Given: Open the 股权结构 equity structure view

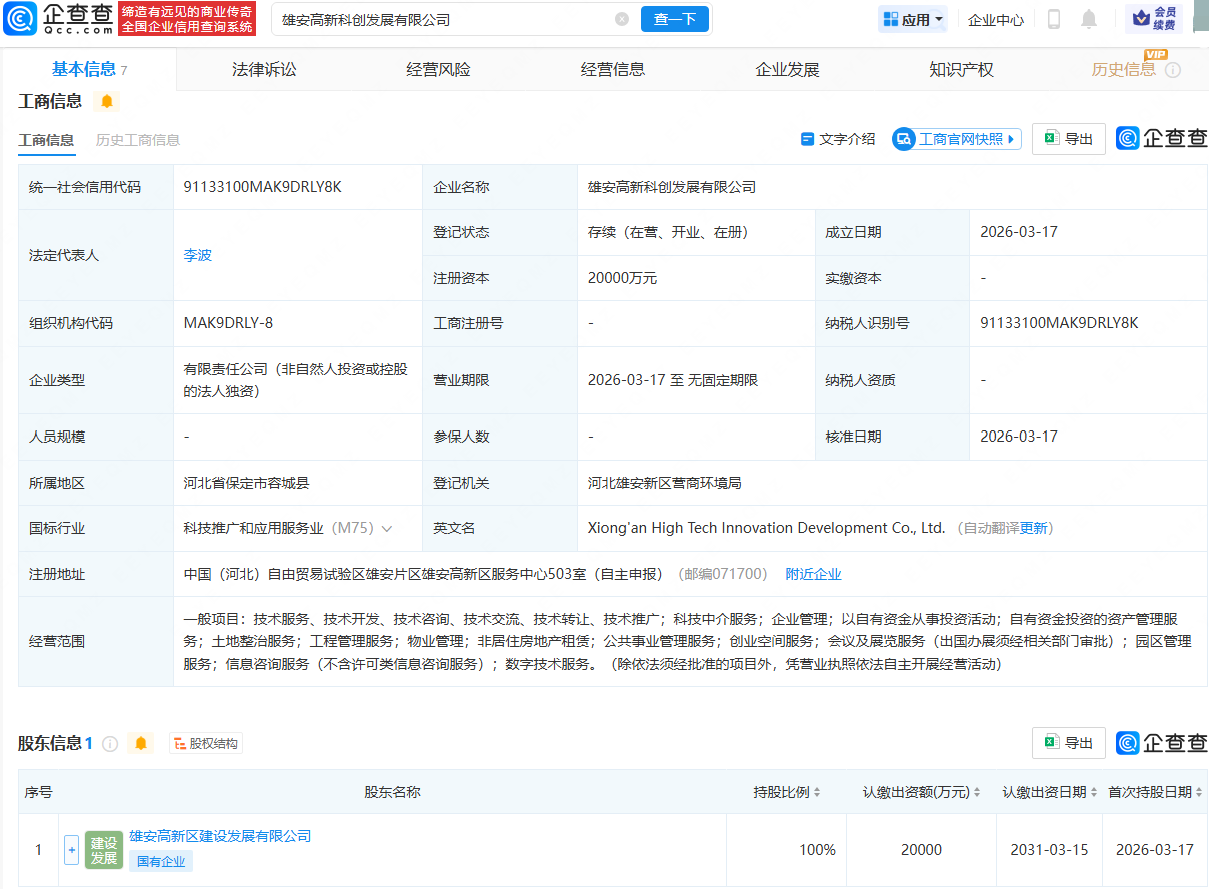Looking at the screenshot, I should (206, 743).
